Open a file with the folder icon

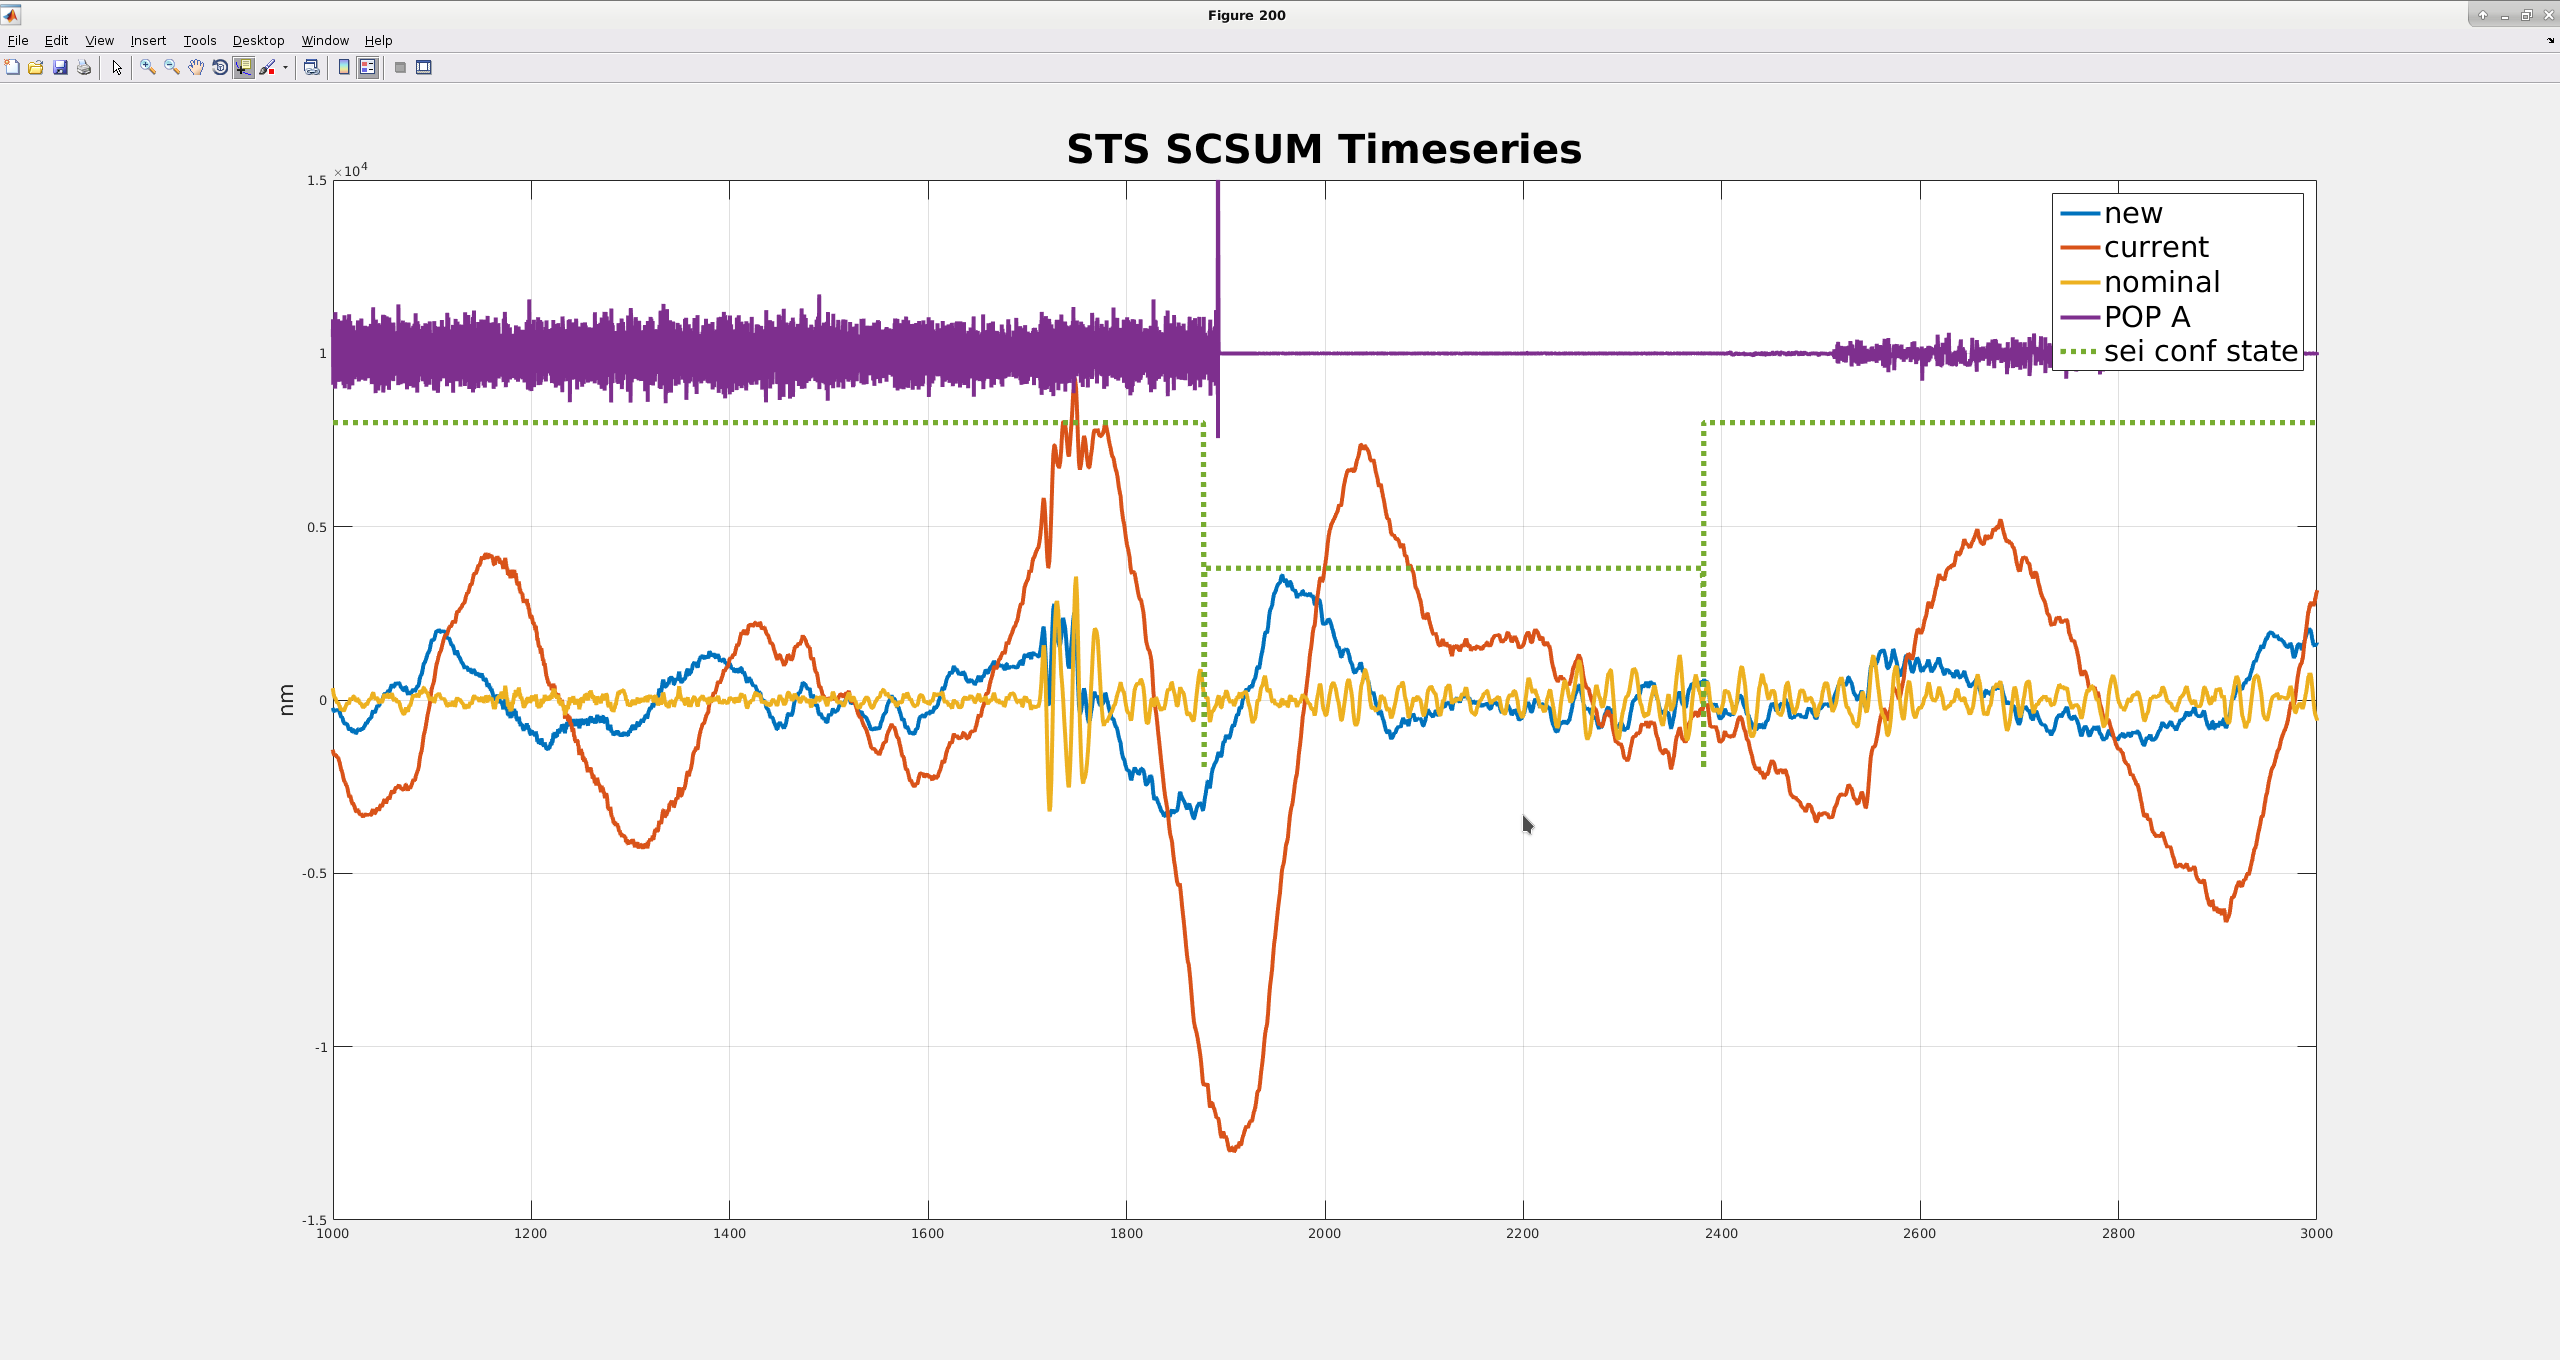click(x=36, y=67)
